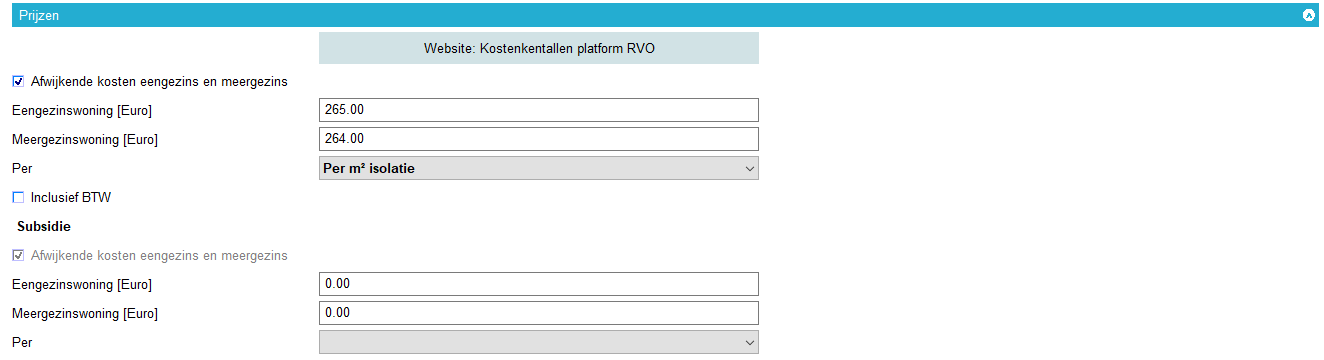Click the Prijzen header title

39,15
